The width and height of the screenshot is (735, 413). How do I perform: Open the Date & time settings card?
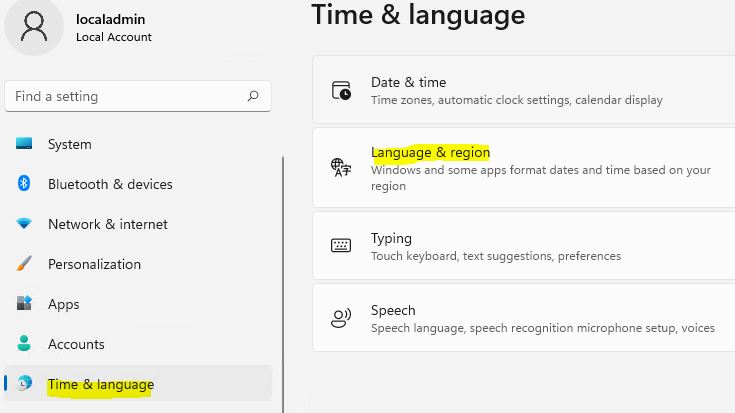click(x=524, y=90)
